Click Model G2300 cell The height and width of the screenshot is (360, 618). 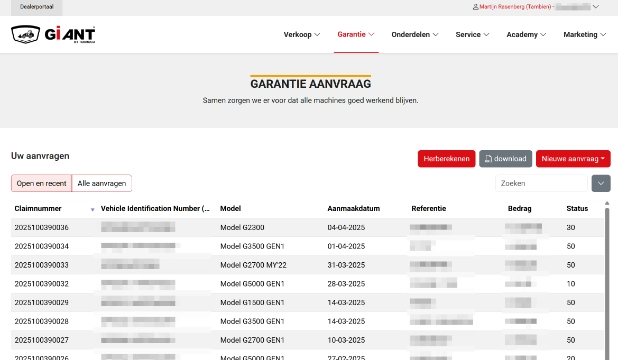click(242, 228)
